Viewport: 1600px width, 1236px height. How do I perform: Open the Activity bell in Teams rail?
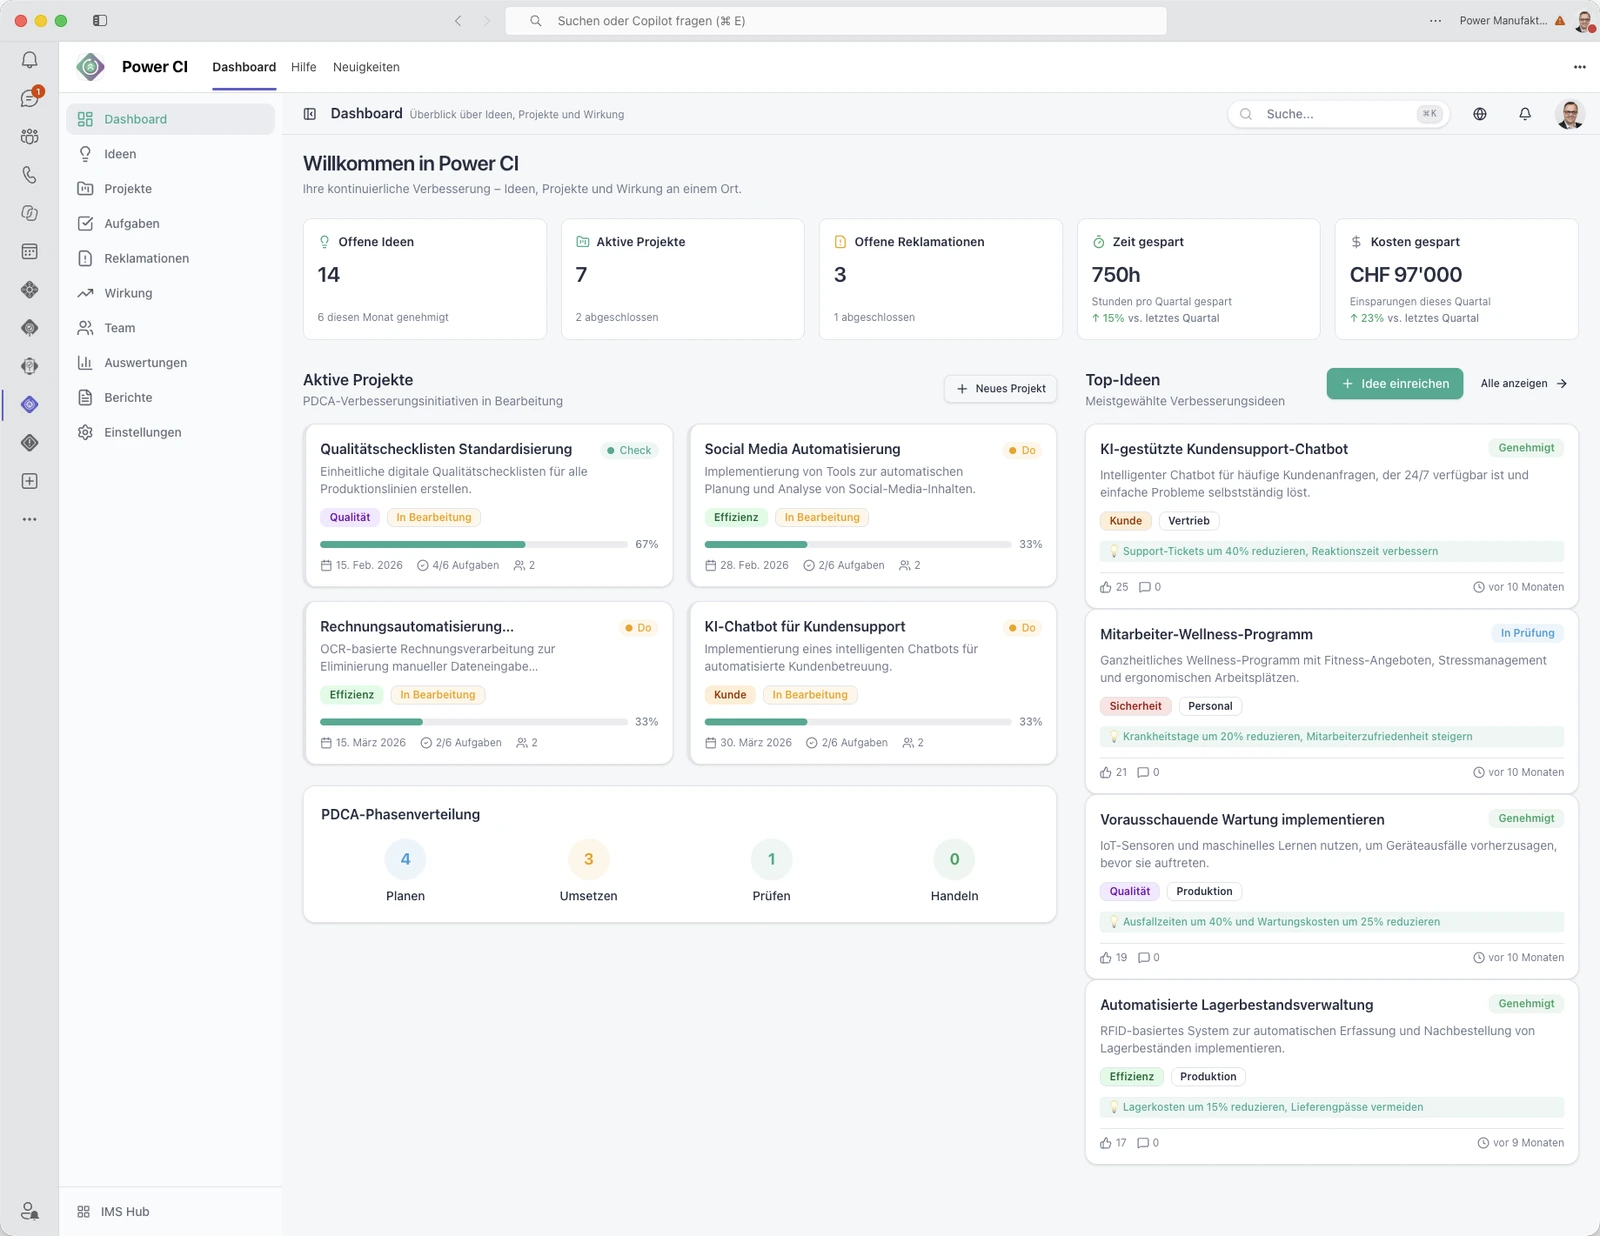click(30, 60)
